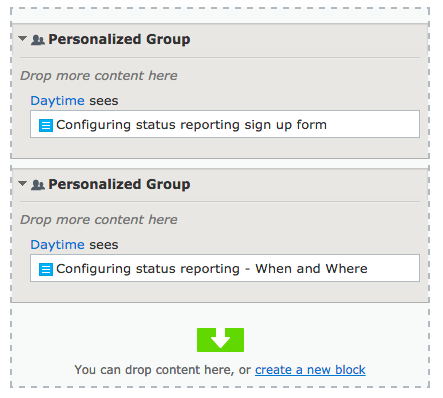Click the word sees above sign up form block
Screen dimensions: 443x398
pos(103,101)
